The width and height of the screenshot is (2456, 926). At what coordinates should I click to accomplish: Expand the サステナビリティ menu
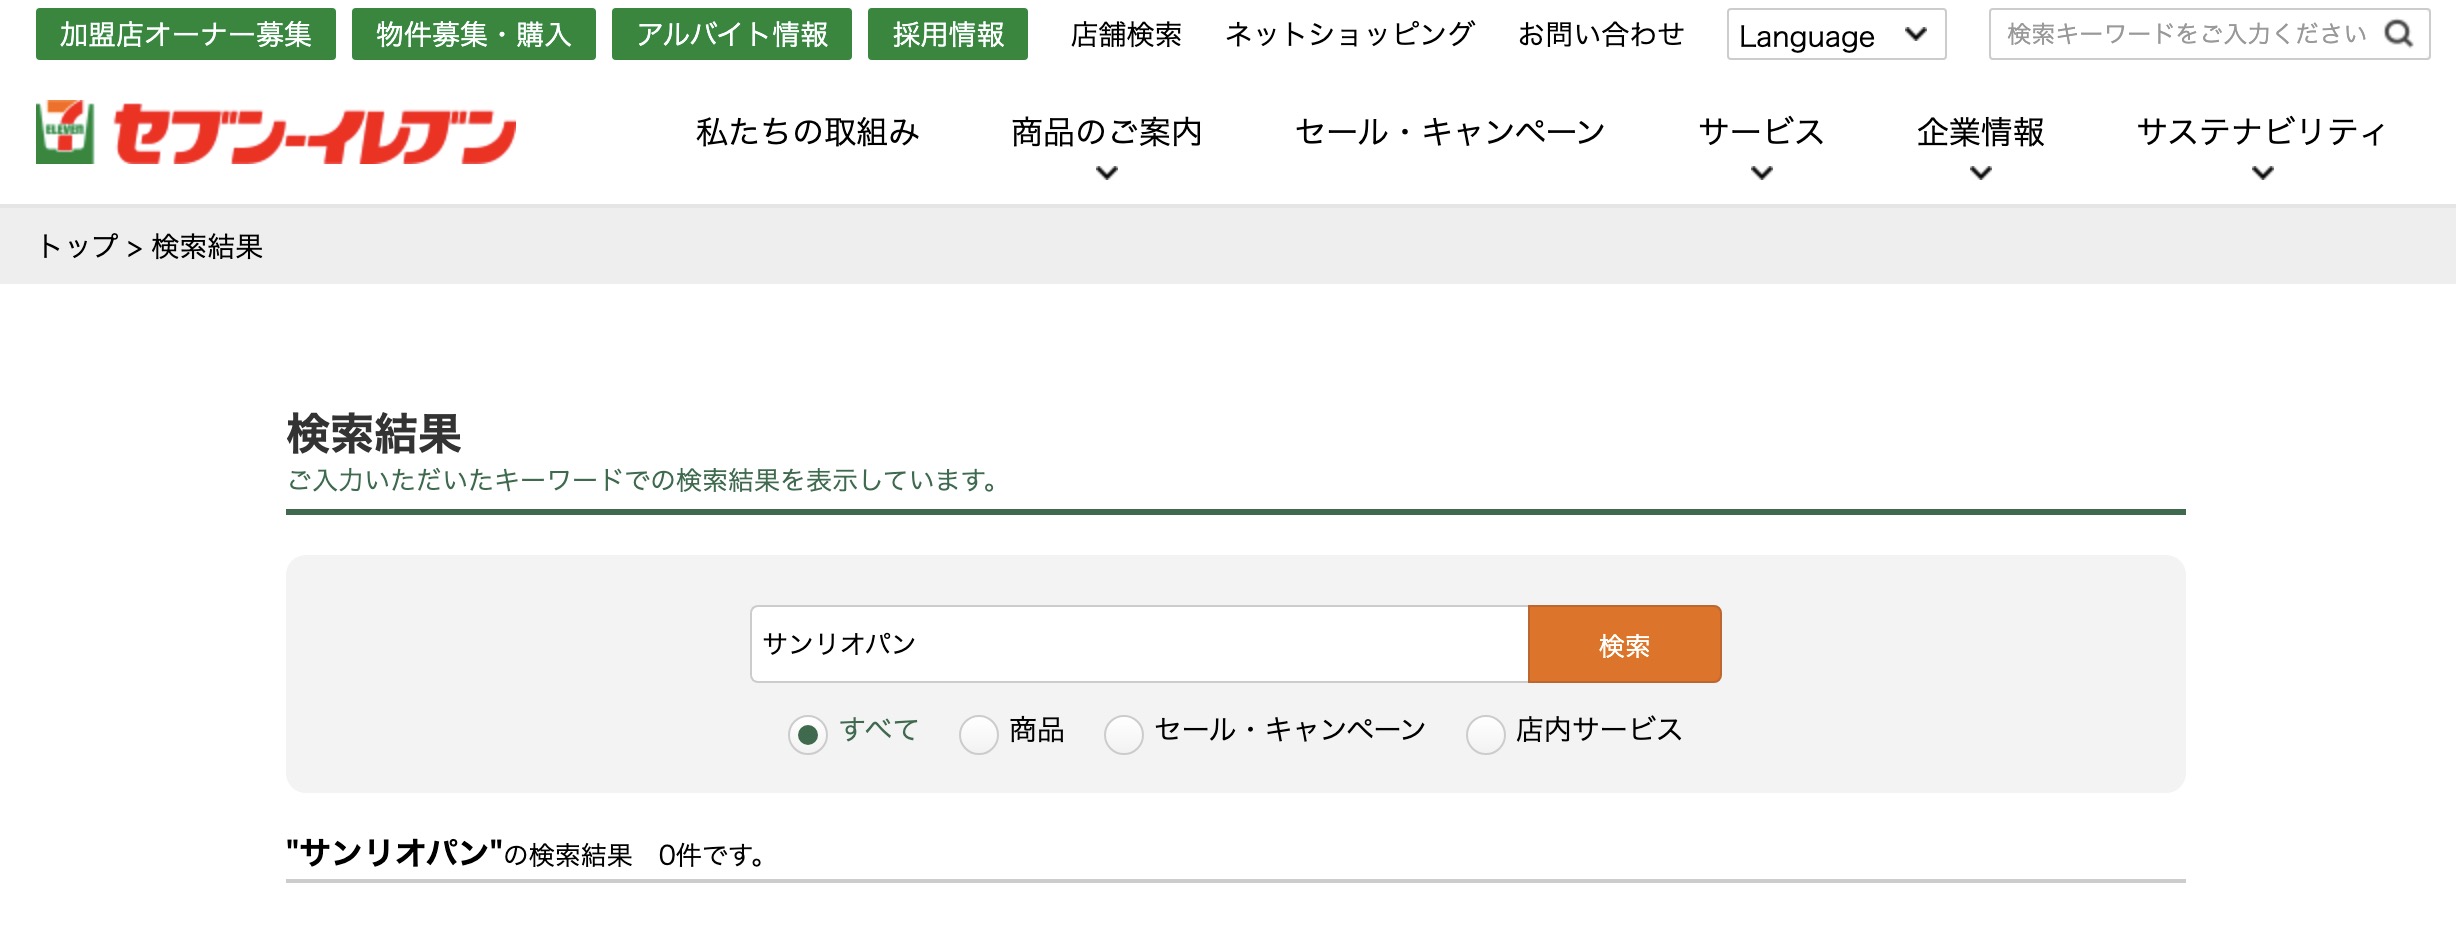pos(2260,131)
